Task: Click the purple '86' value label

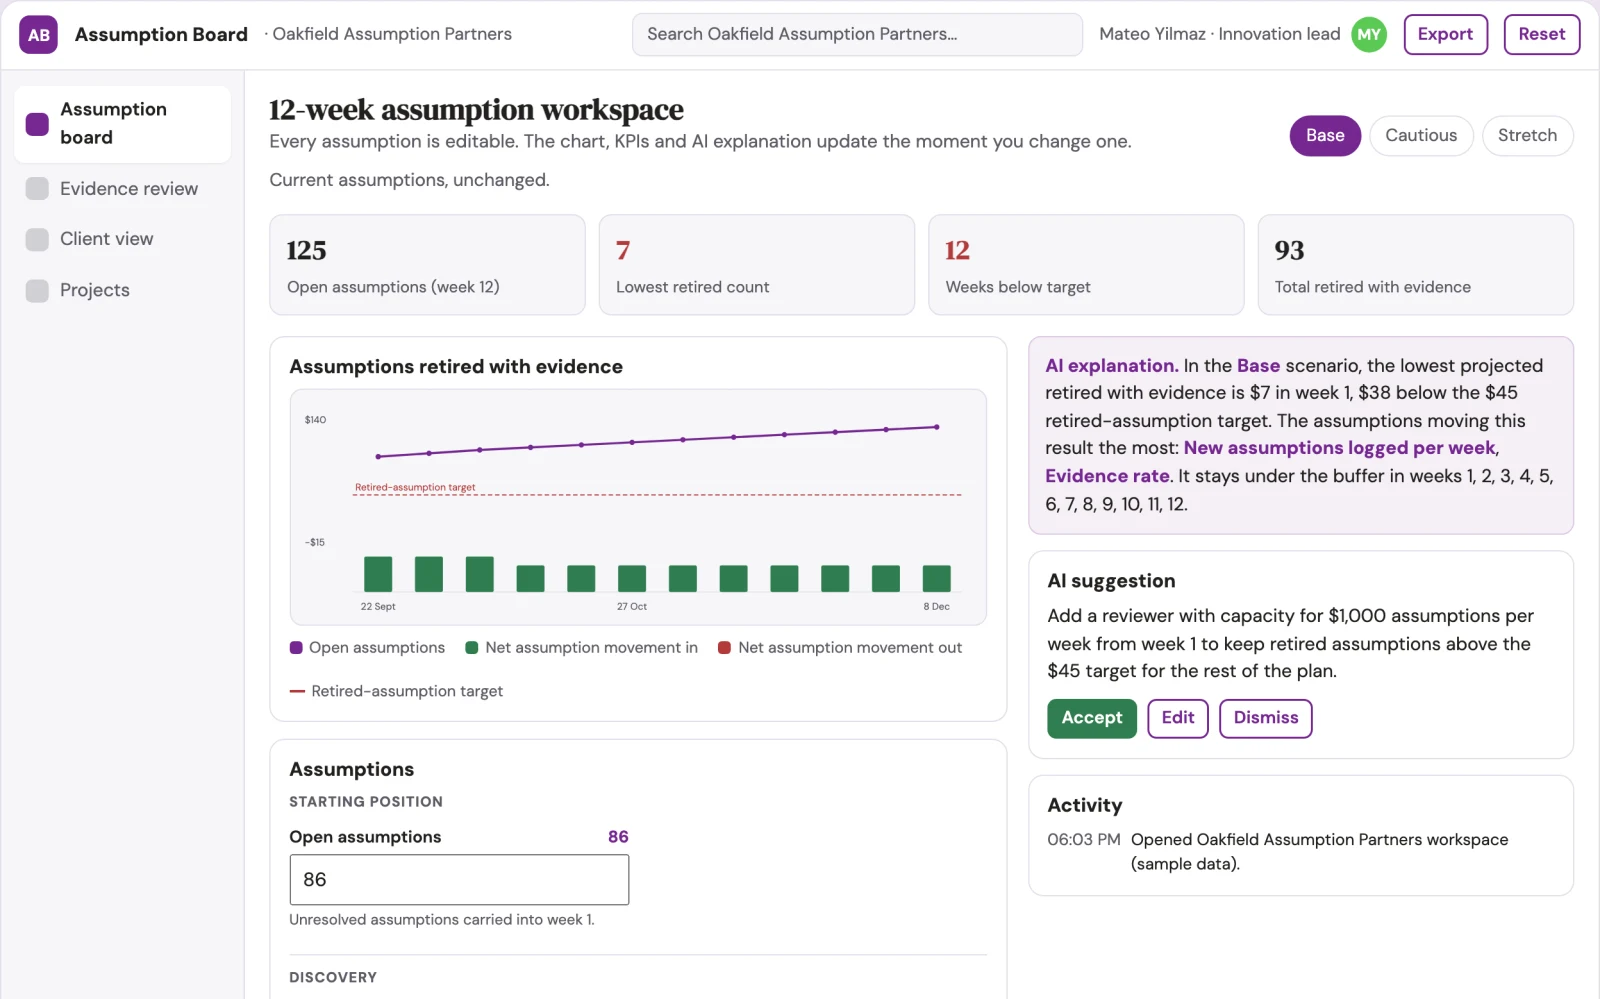Action: (x=618, y=837)
